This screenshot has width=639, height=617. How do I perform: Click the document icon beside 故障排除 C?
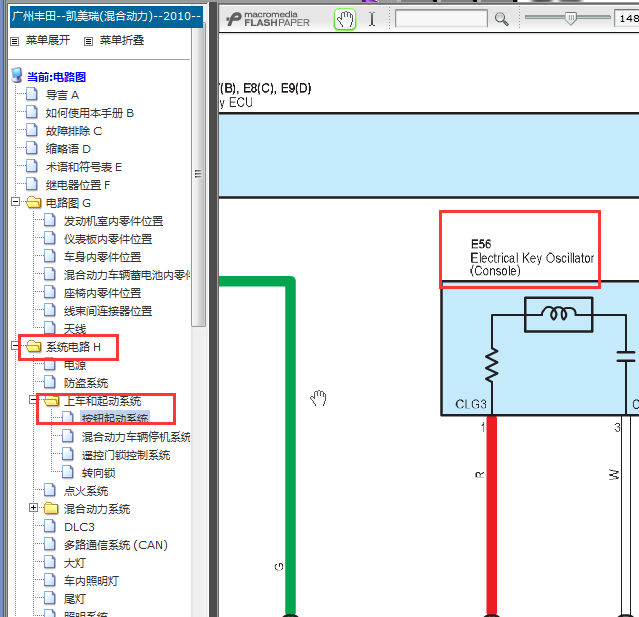pos(32,130)
